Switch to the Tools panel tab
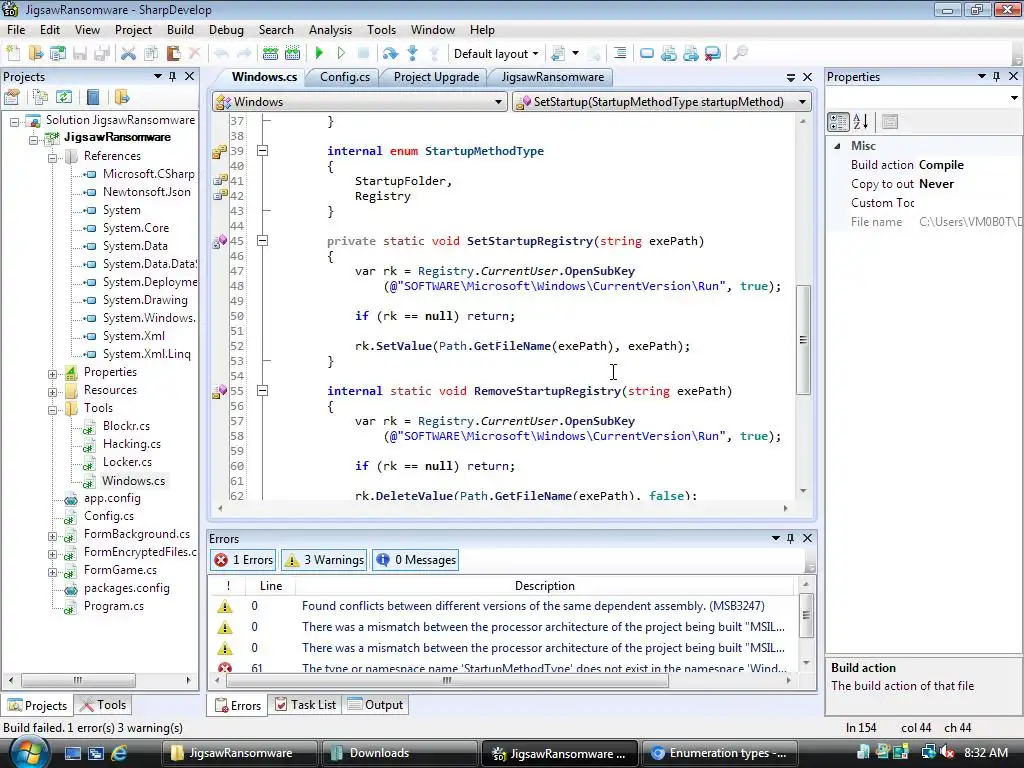 pos(103,705)
